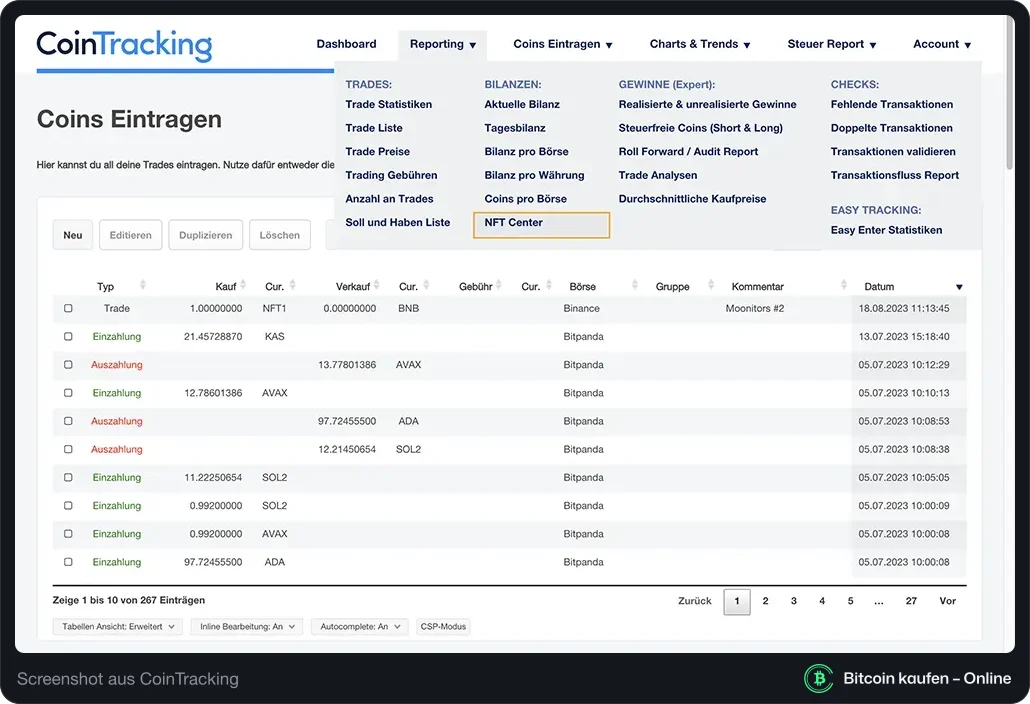Image resolution: width=1030 pixels, height=704 pixels.
Task: Click date 13.07.2023 15:18:40
Action: pos(904,336)
